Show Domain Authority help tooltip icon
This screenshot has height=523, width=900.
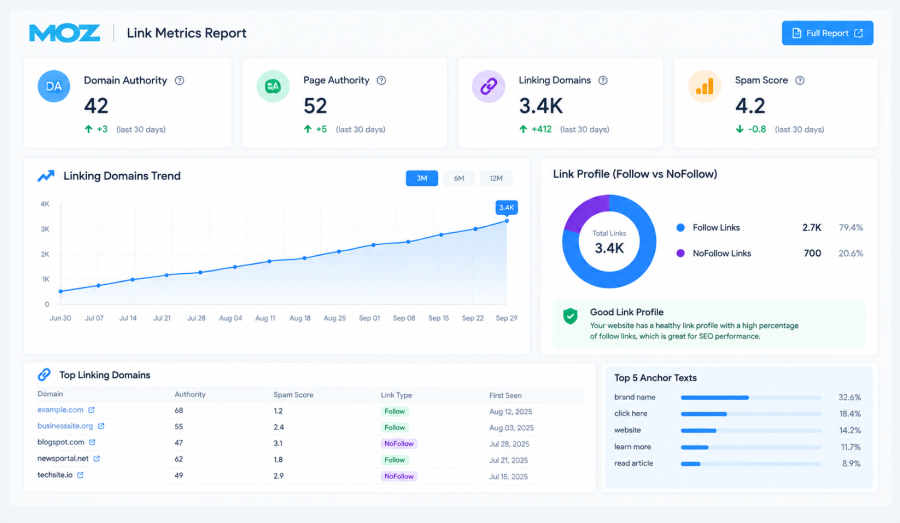[180, 80]
